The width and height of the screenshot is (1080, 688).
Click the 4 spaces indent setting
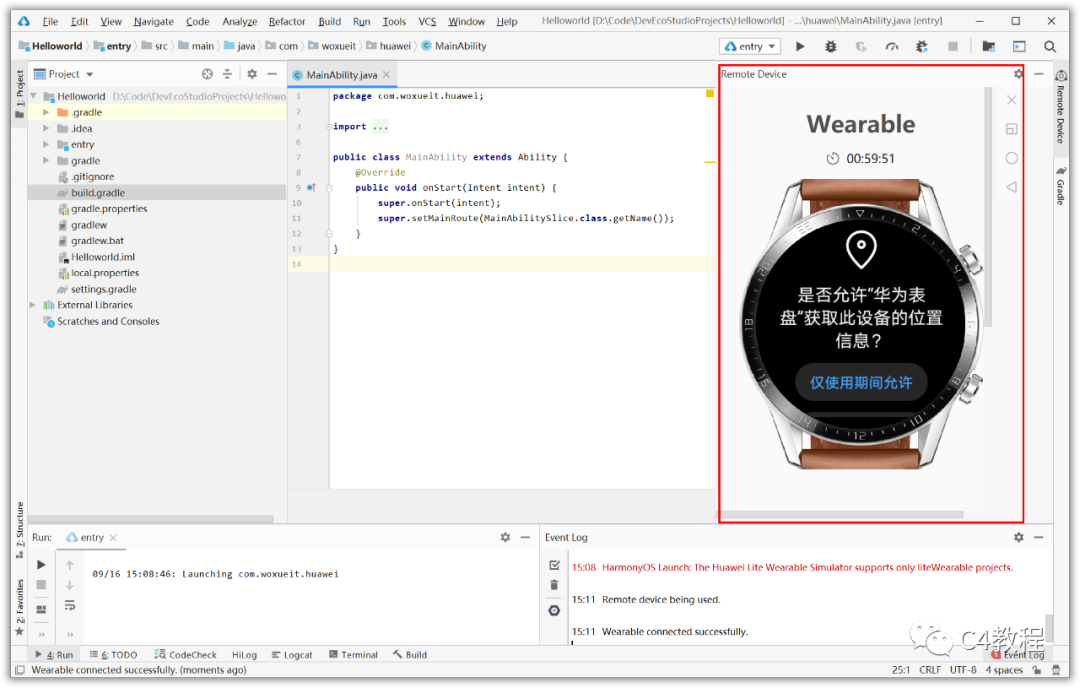click(1004, 670)
